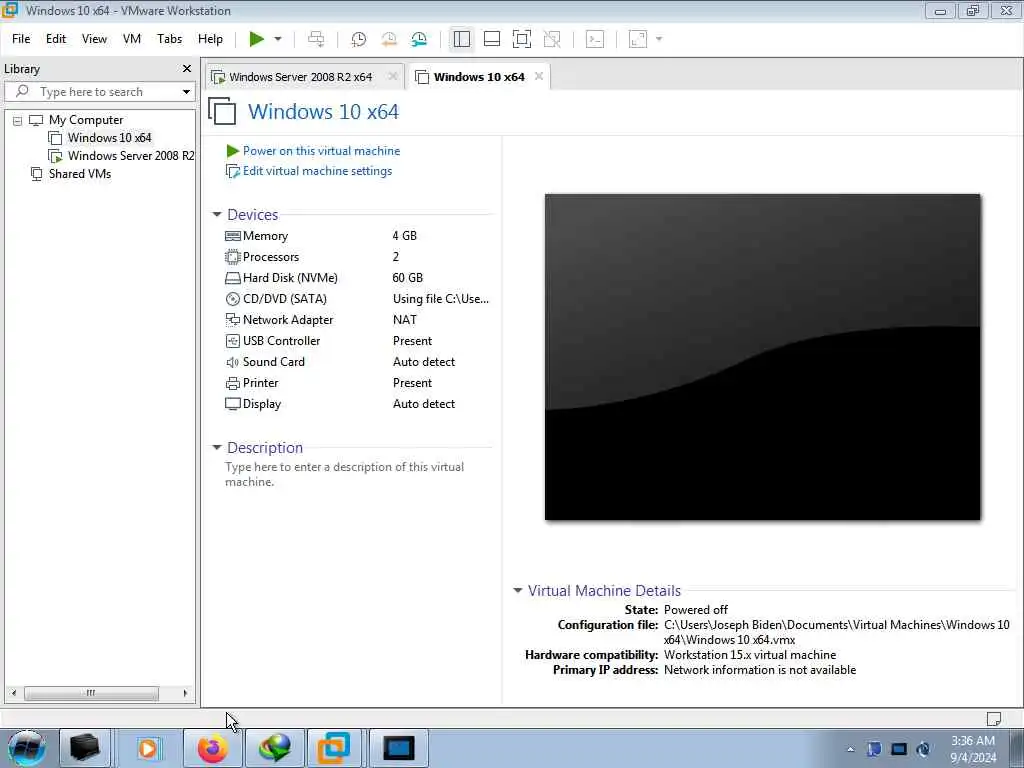The image size is (1024, 768).
Task: Click the green Power On toolbar button
Action: [x=257, y=39]
